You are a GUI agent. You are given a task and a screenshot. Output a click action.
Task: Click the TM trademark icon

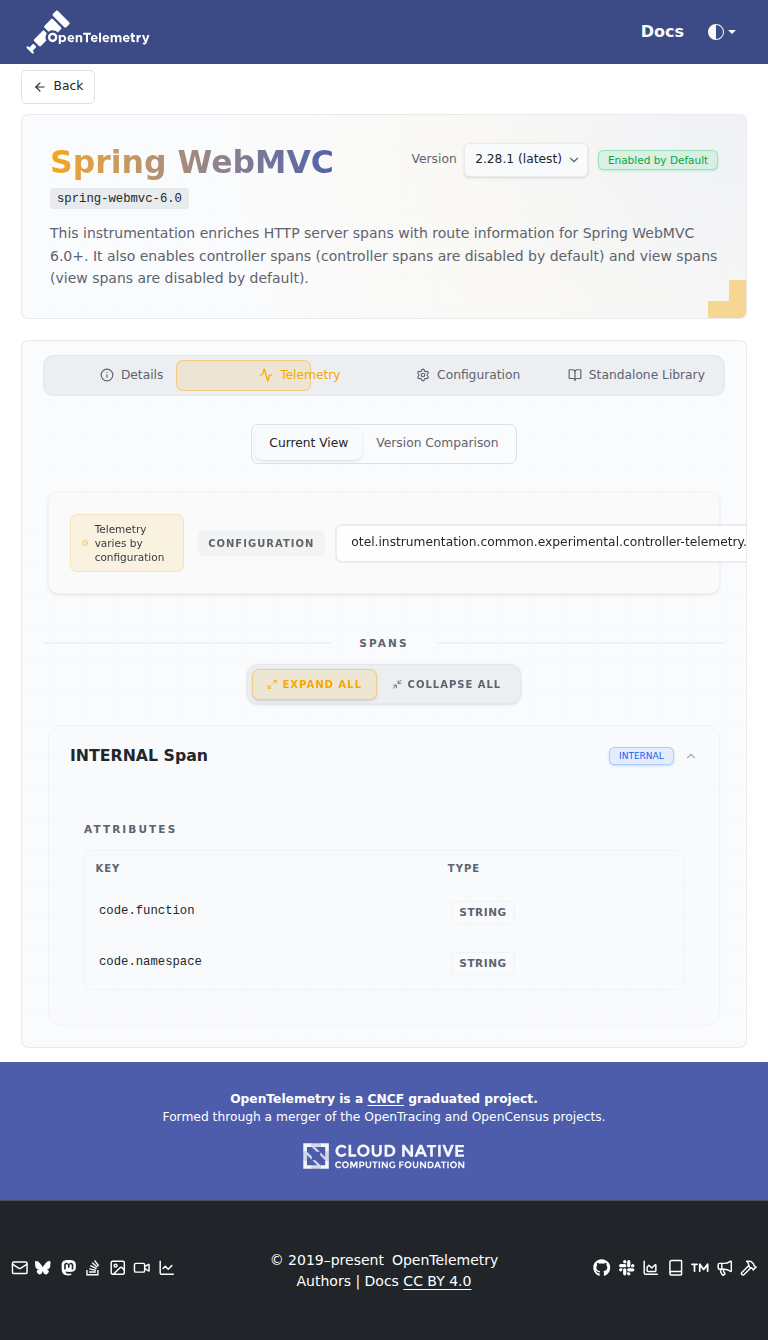click(x=700, y=1268)
